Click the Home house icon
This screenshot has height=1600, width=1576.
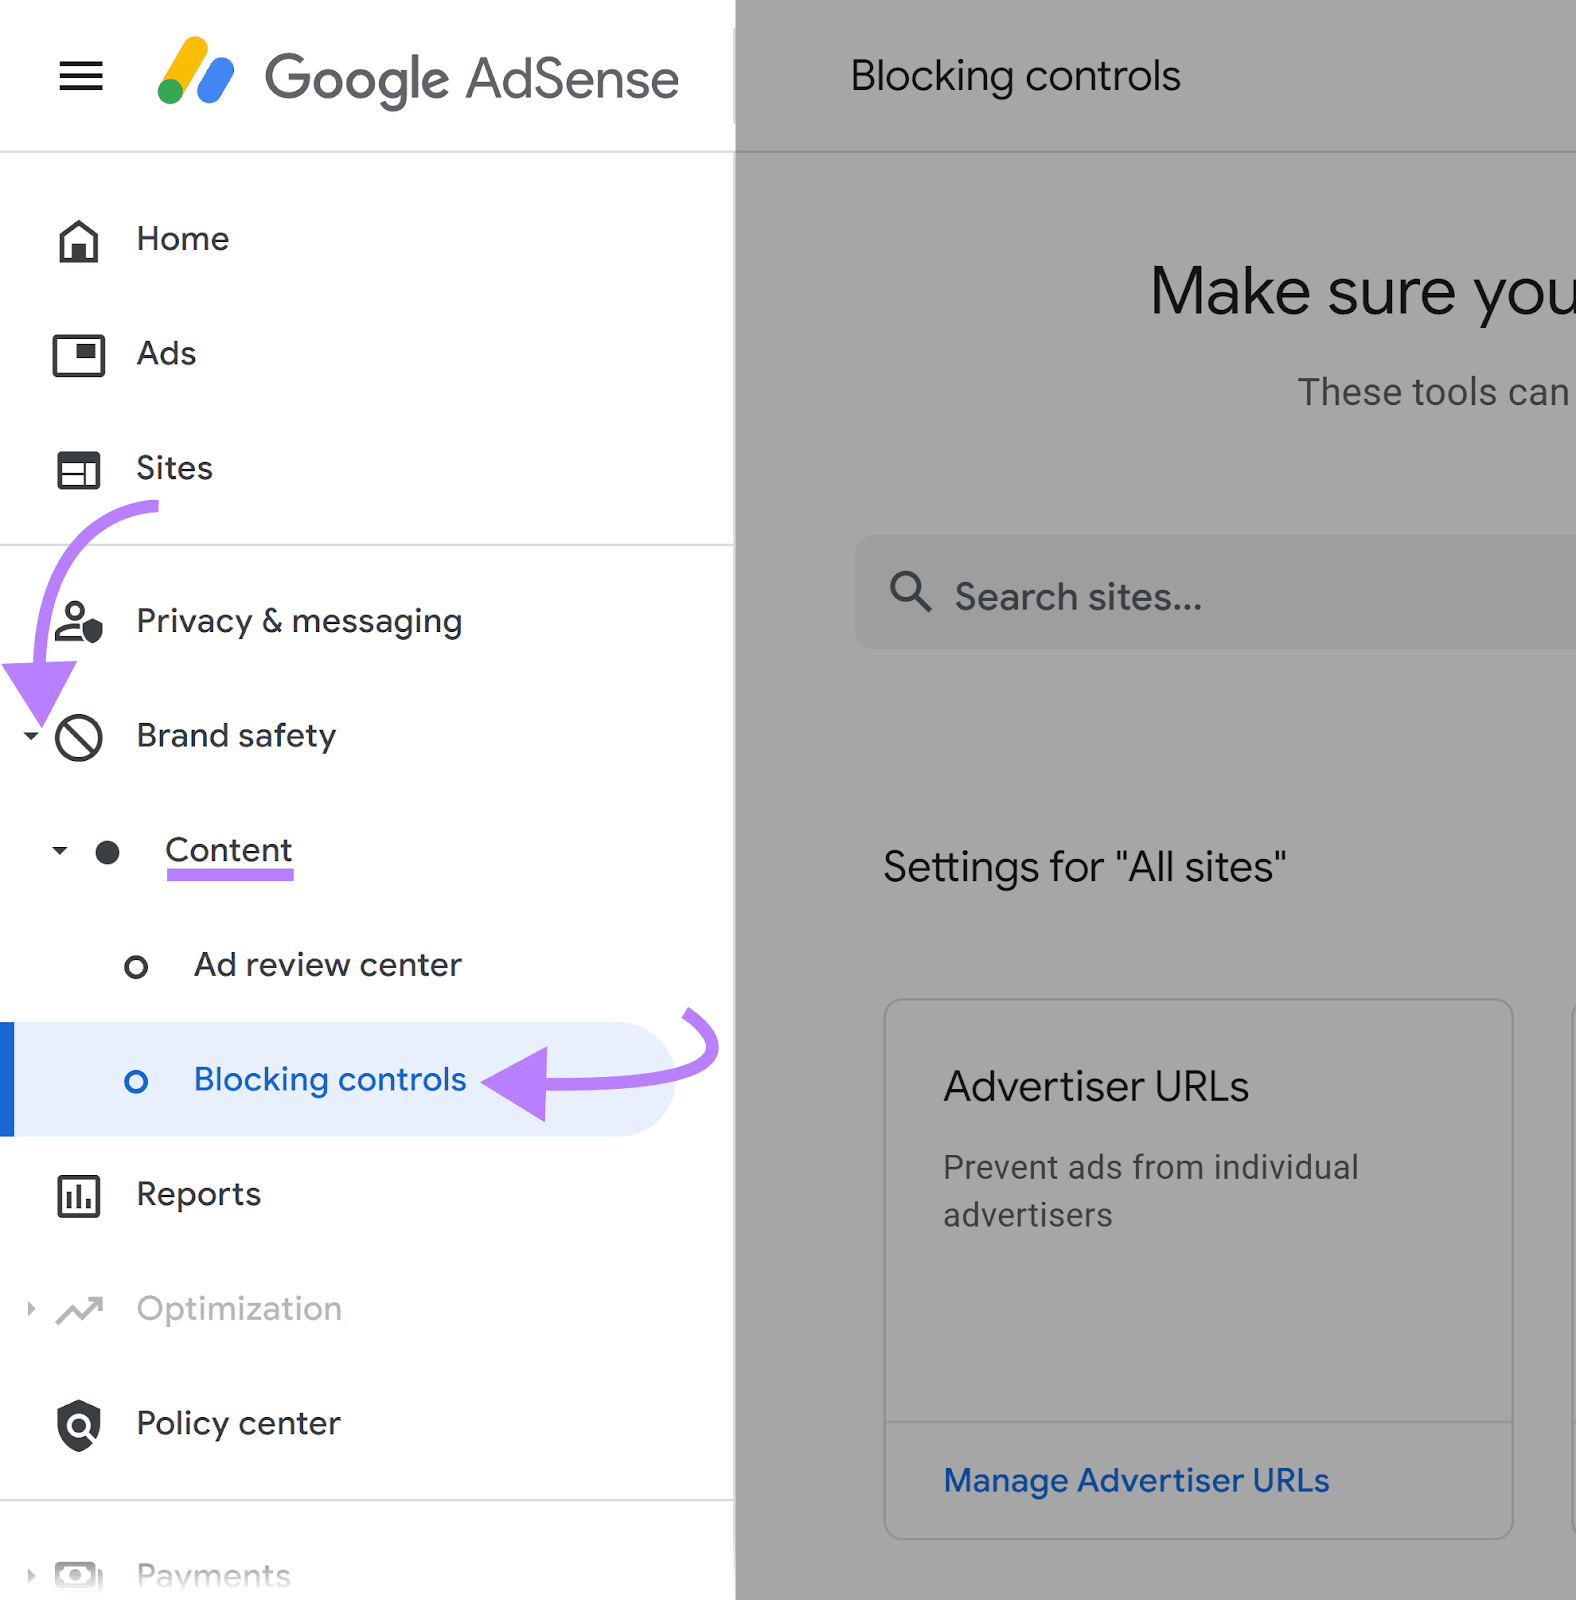coord(79,240)
